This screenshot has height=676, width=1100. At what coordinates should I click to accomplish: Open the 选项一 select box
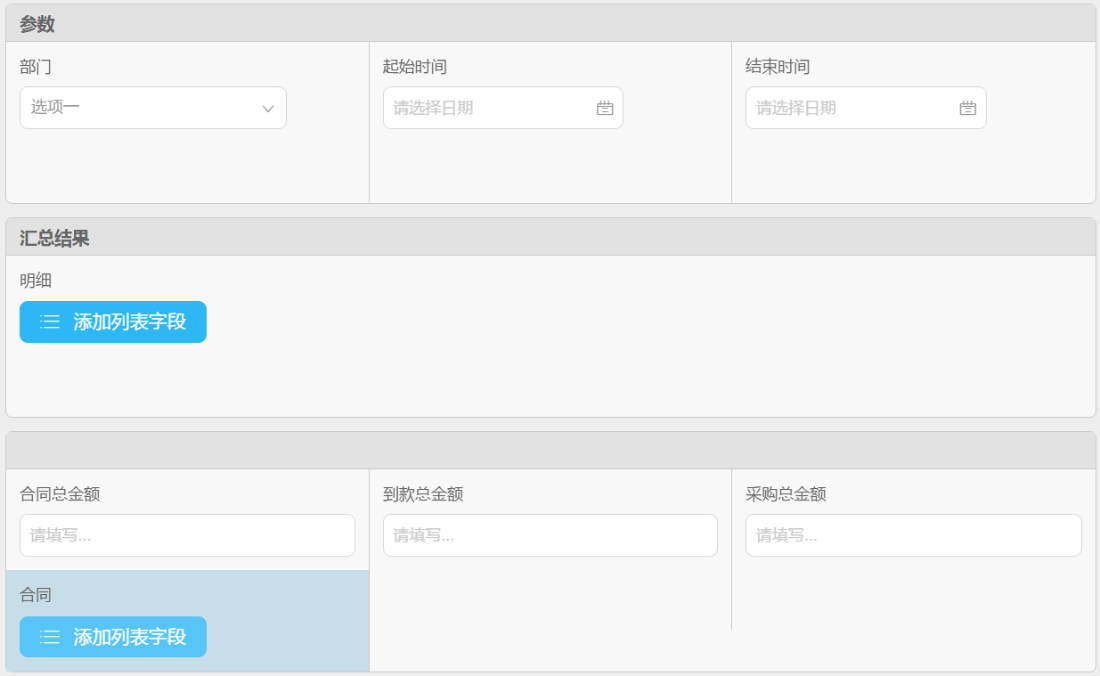(140, 108)
